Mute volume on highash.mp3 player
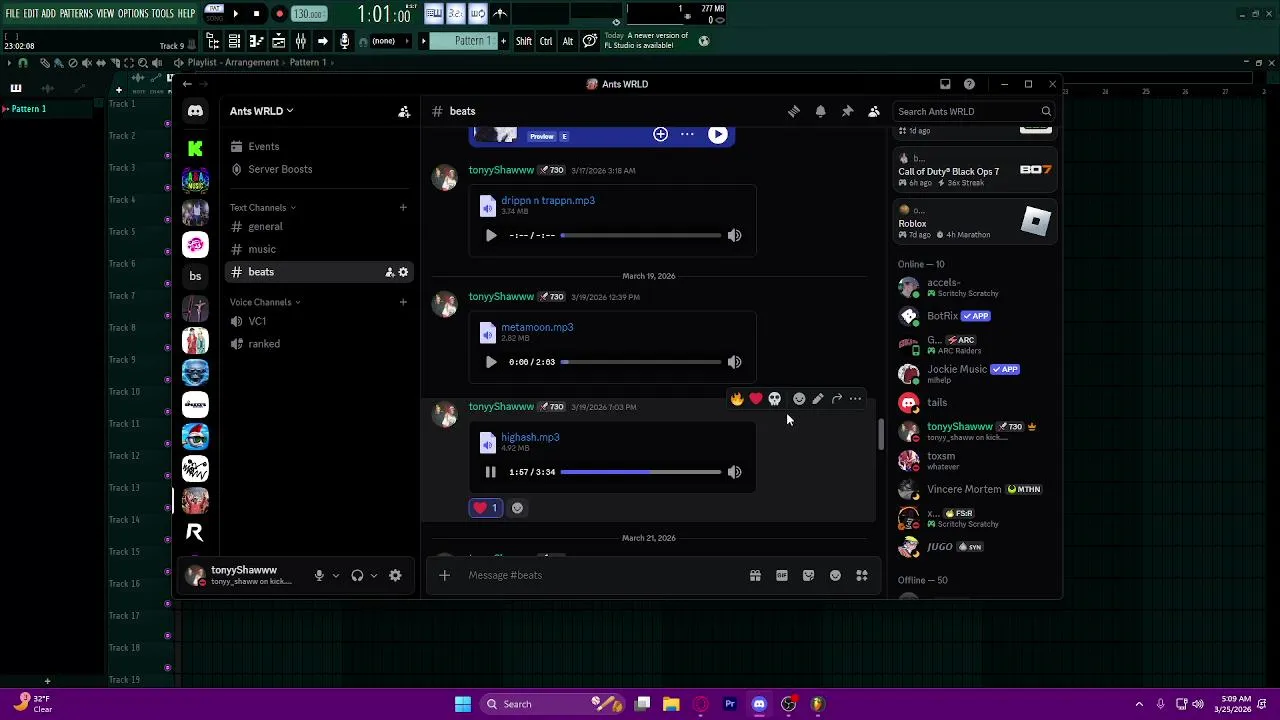This screenshot has width=1280, height=720. pyautogui.click(x=735, y=472)
